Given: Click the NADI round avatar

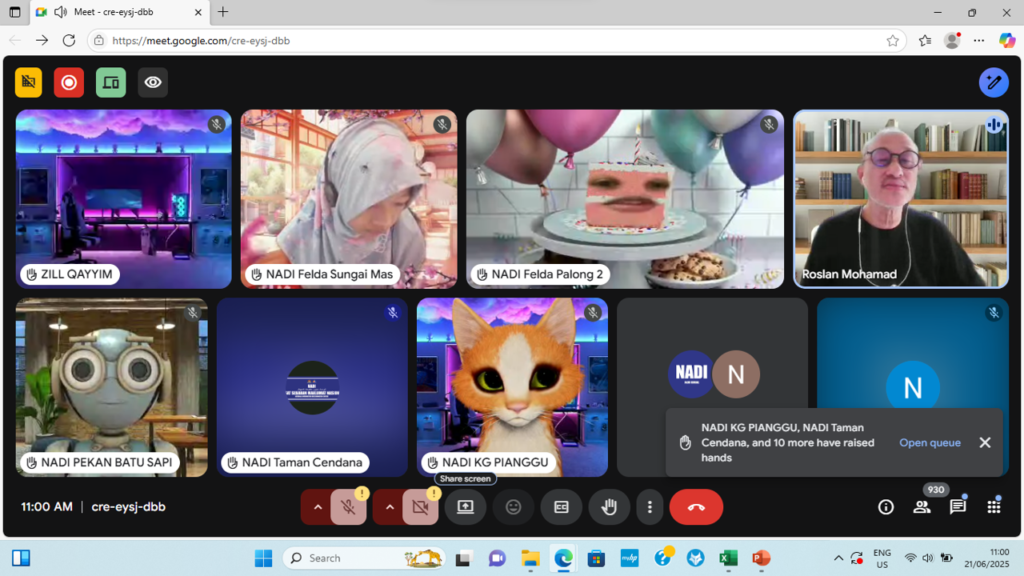Looking at the screenshot, I should (691, 374).
